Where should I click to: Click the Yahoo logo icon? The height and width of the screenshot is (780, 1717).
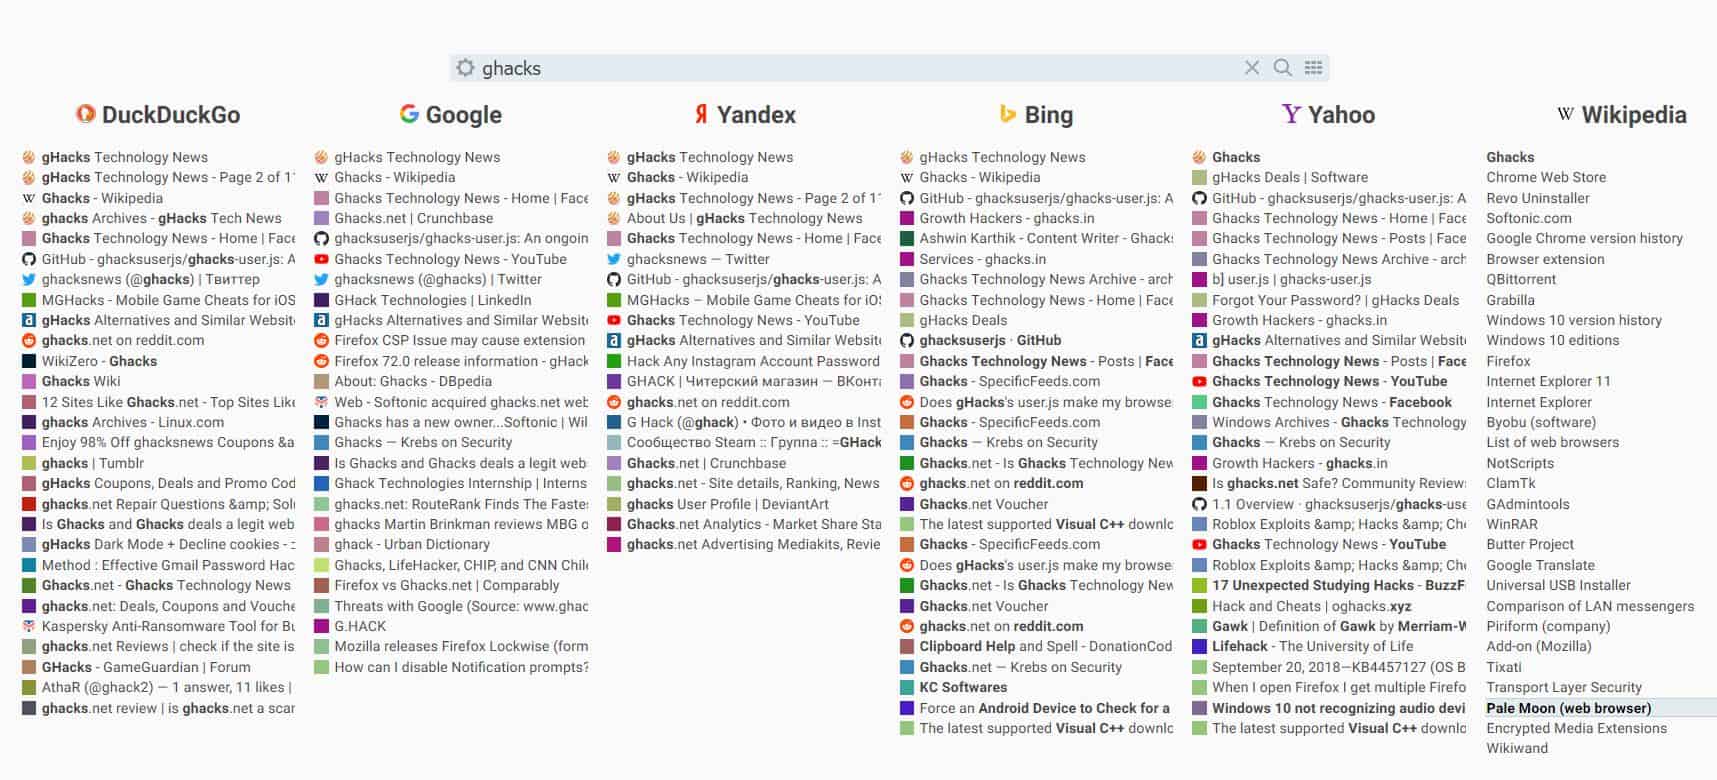[x=1291, y=114]
